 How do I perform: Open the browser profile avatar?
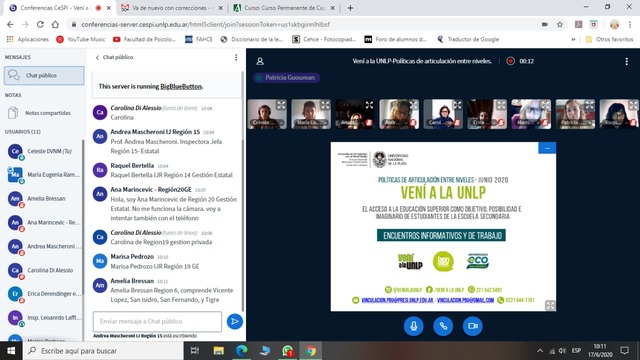pyautogui.click(x=614, y=24)
